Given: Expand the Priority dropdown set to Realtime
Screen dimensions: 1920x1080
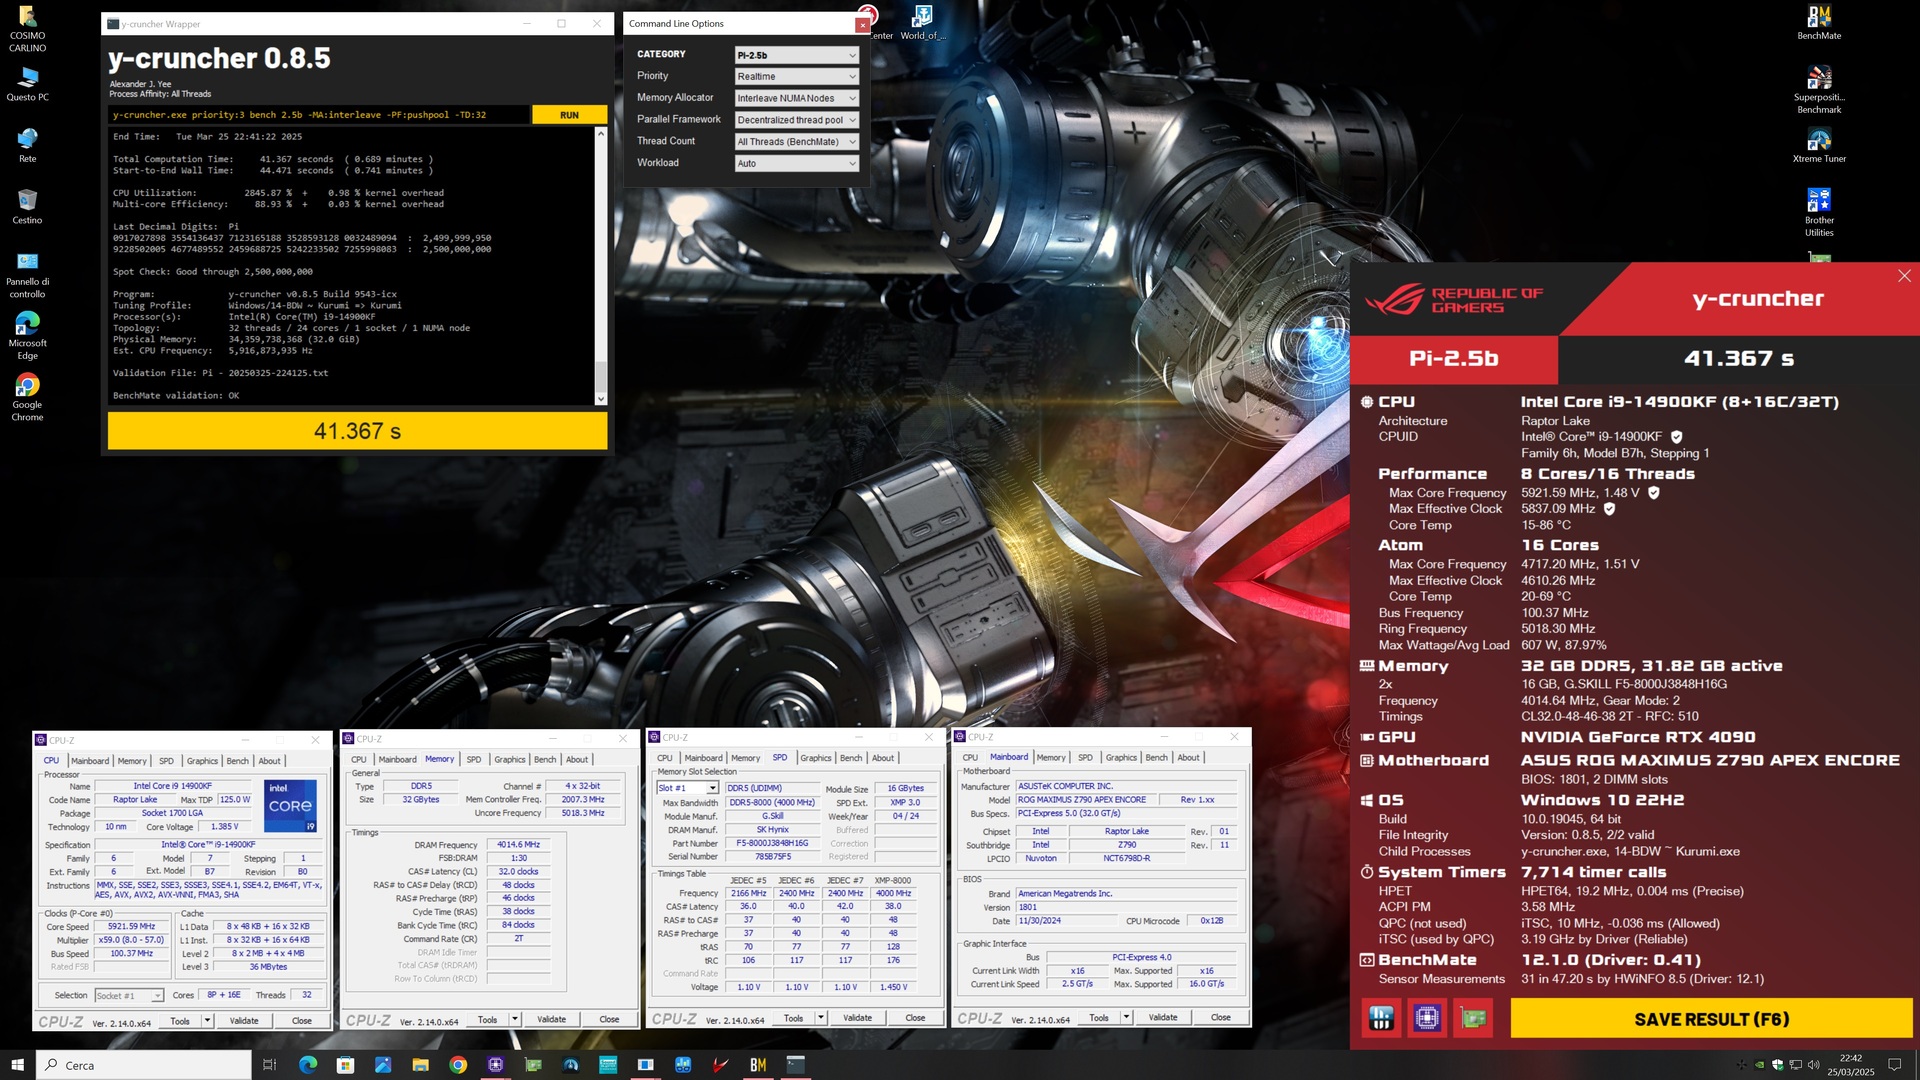Looking at the screenshot, I should [x=797, y=77].
